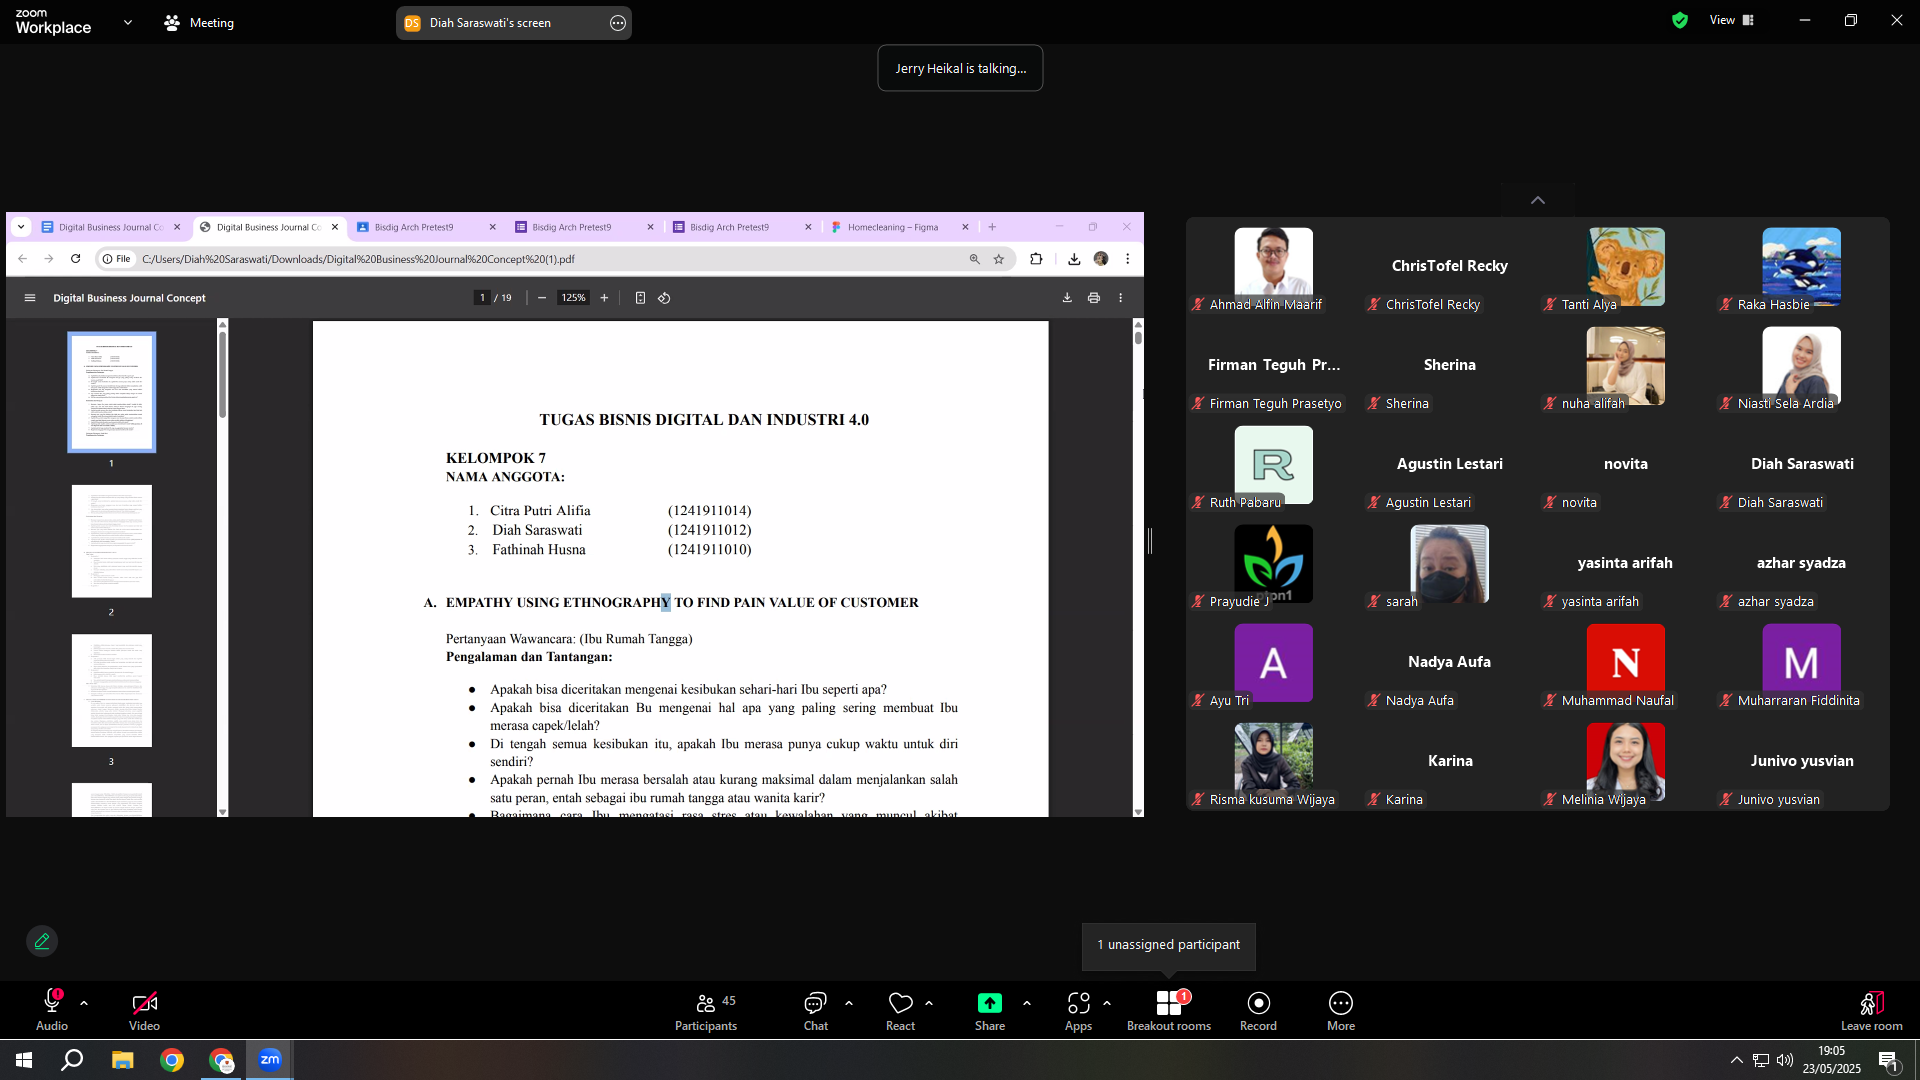Expand audio options arrow next to Audio
This screenshot has width=1920, height=1080.
tap(84, 1002)
